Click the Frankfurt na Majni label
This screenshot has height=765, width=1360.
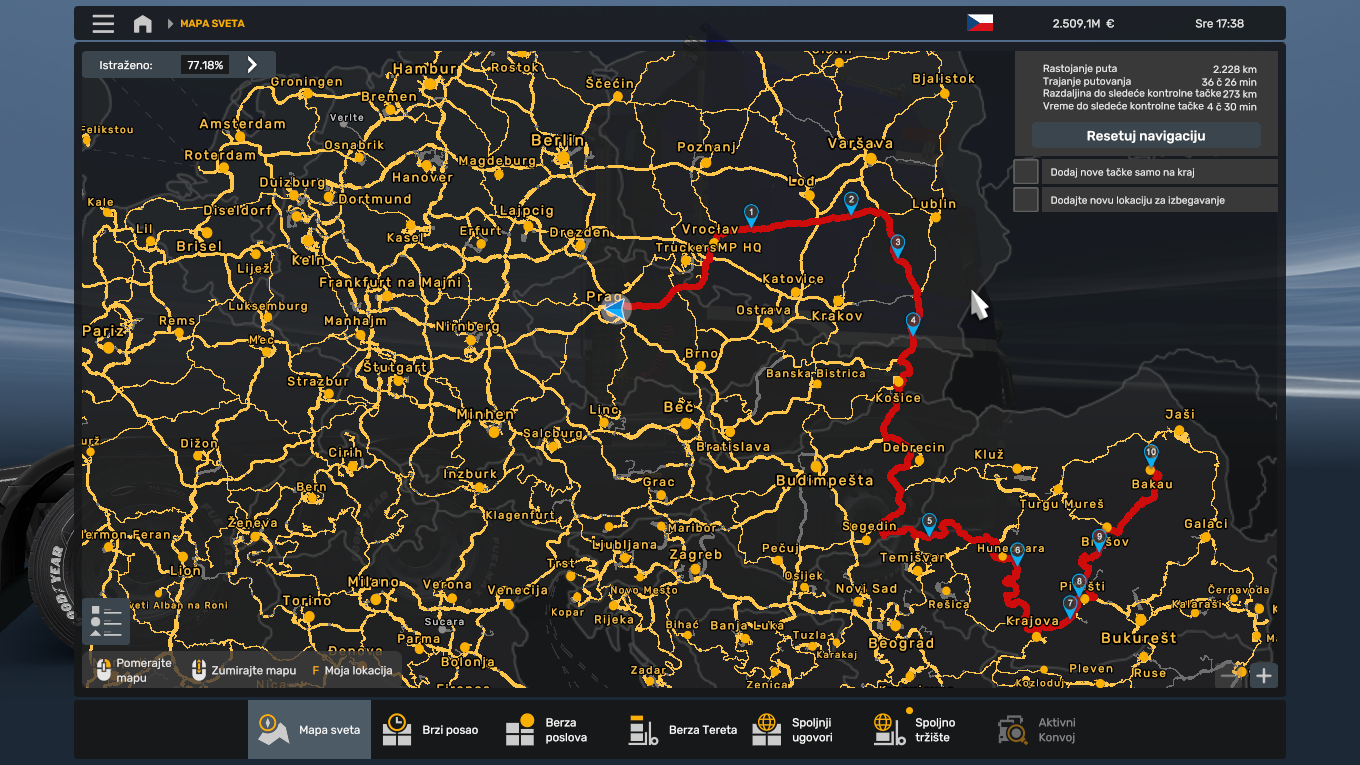coord(390,283)
